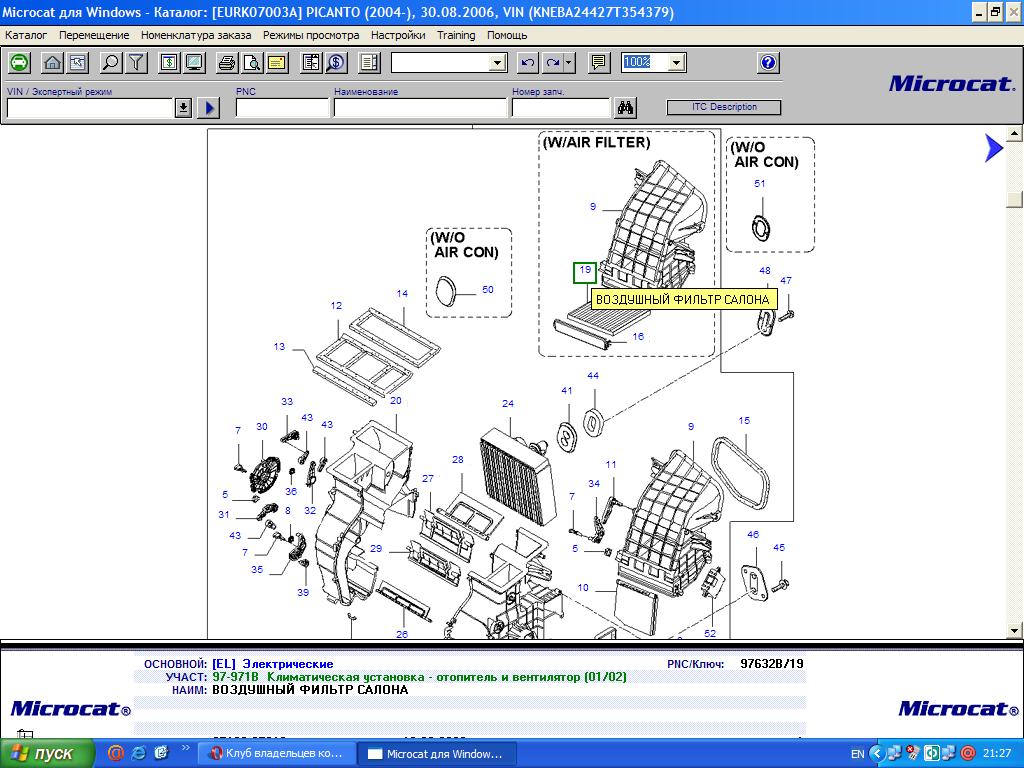Click the blue VIN go arrow button
Screen dimensions: 1024x768
pos(209,108)
